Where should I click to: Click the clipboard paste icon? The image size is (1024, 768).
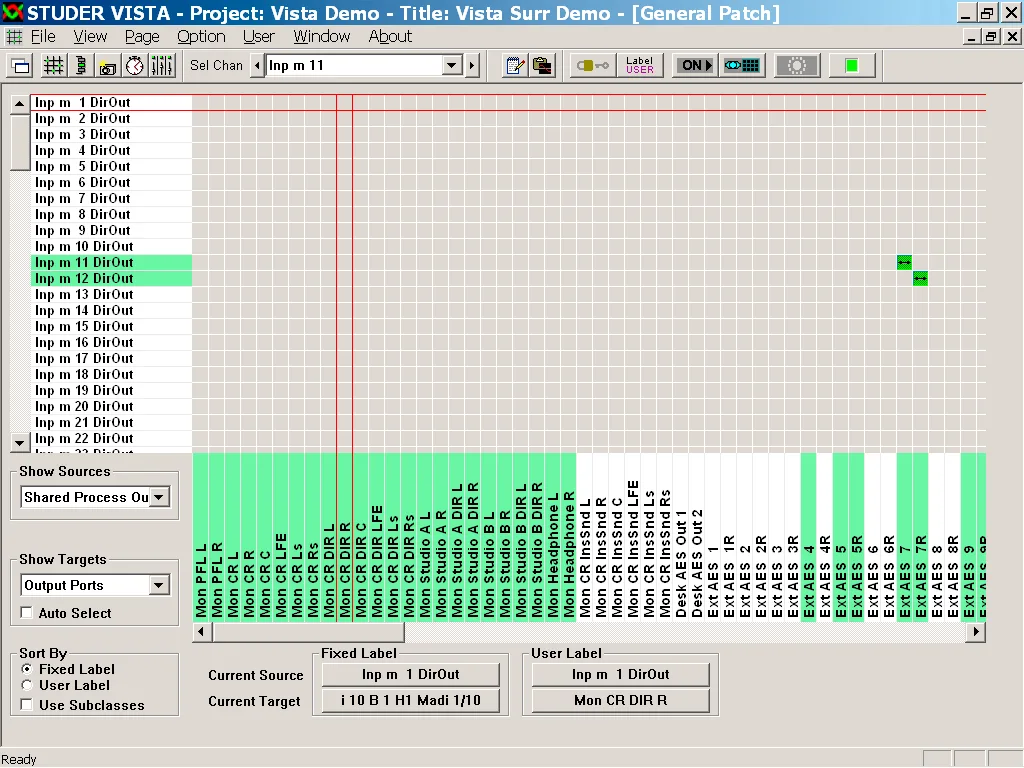click(x=542, y=66)
